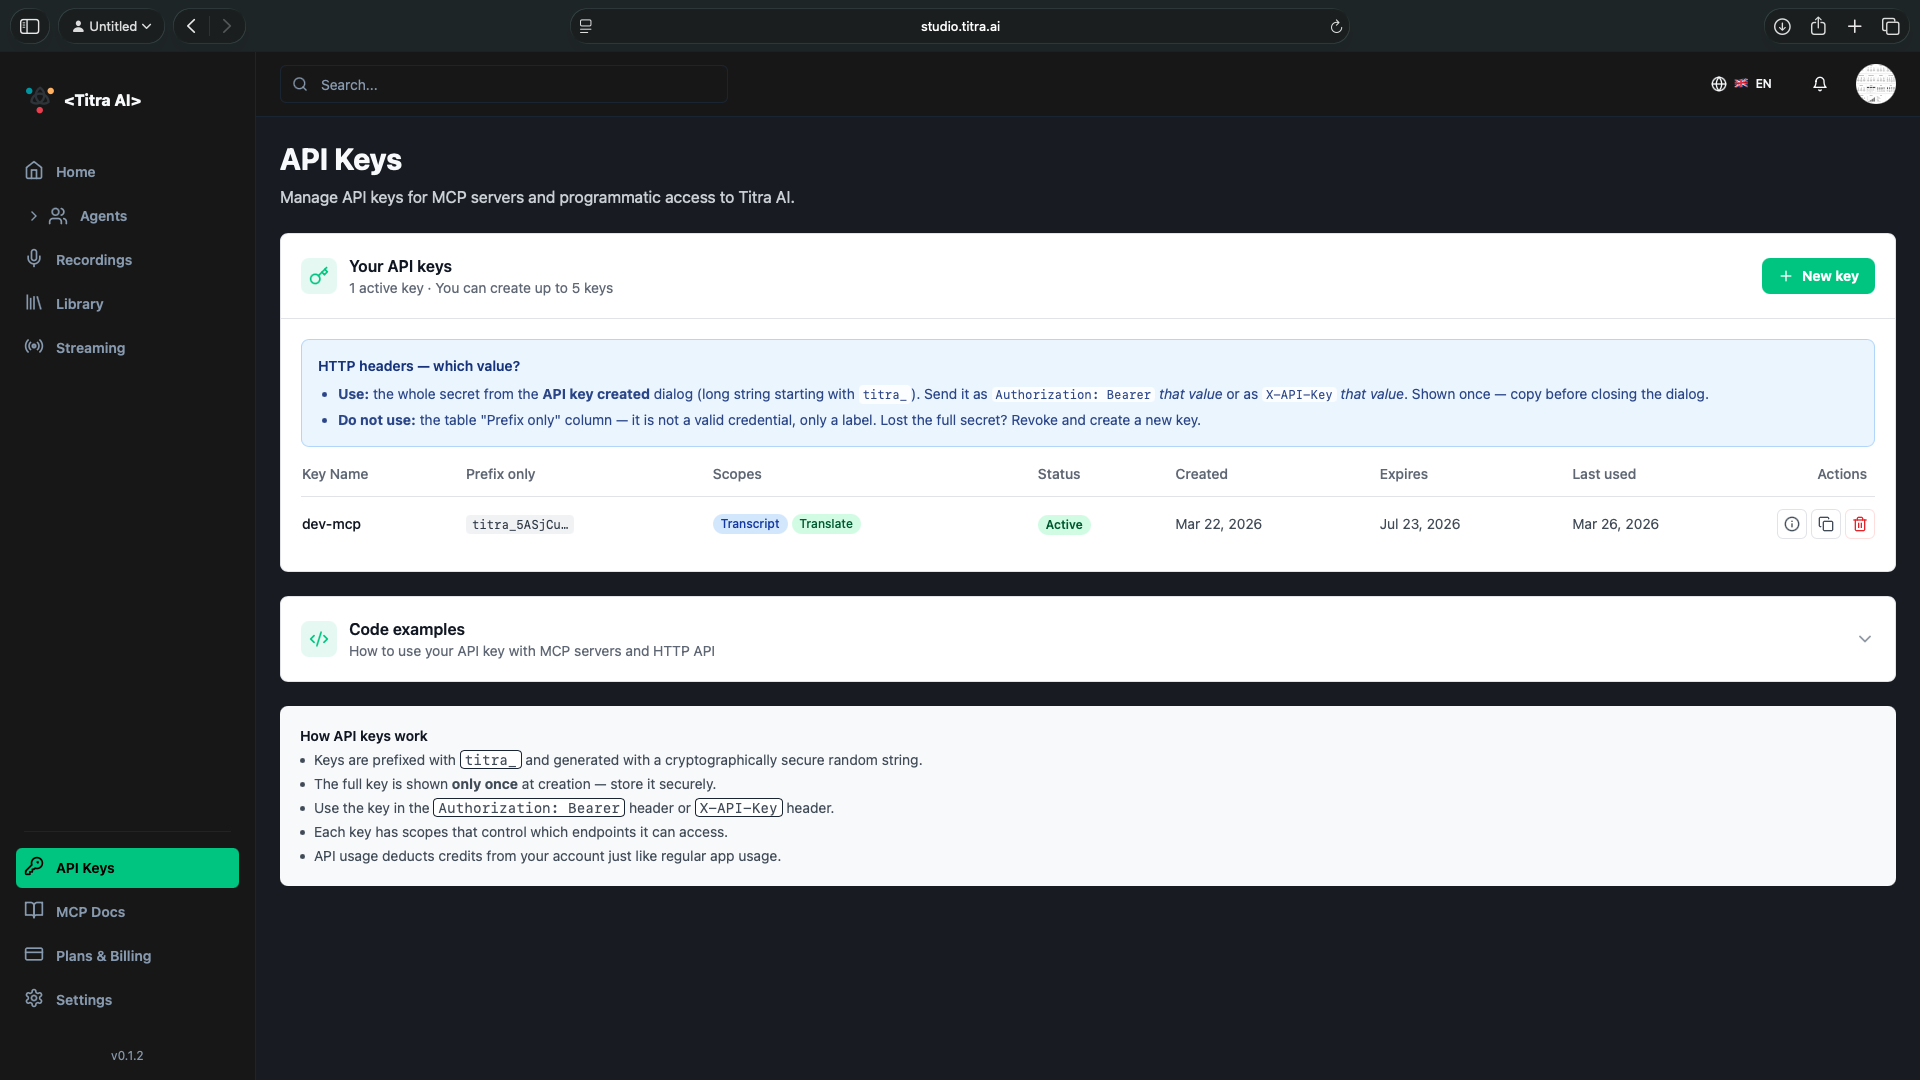The height and width of the screenshot is (1080, 1920).
Task: Open Recordings in the sidebar
Action: click(127, 260)
